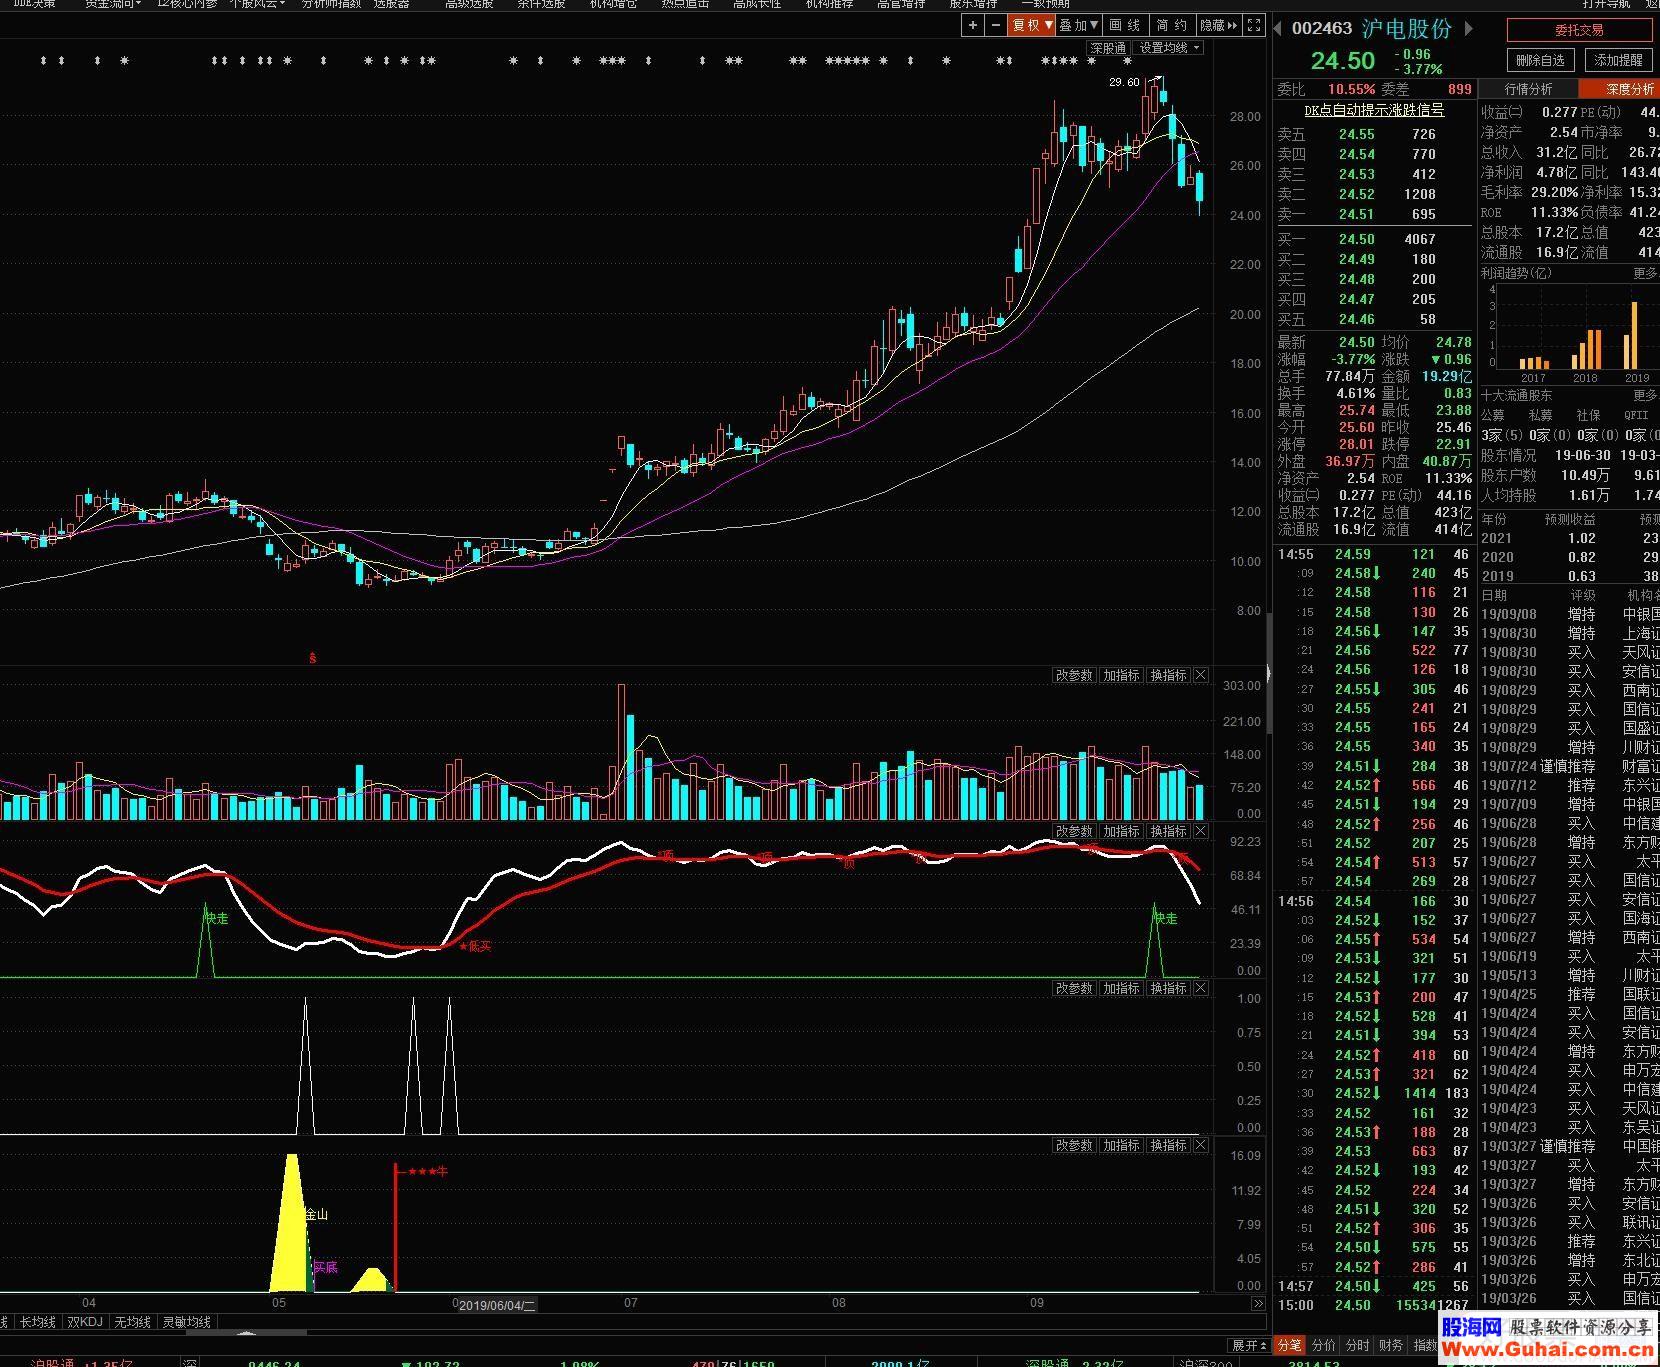Click 买一 price 24.50
The width and height of the screenshot is (1660, 1367).
[1357, 239]
